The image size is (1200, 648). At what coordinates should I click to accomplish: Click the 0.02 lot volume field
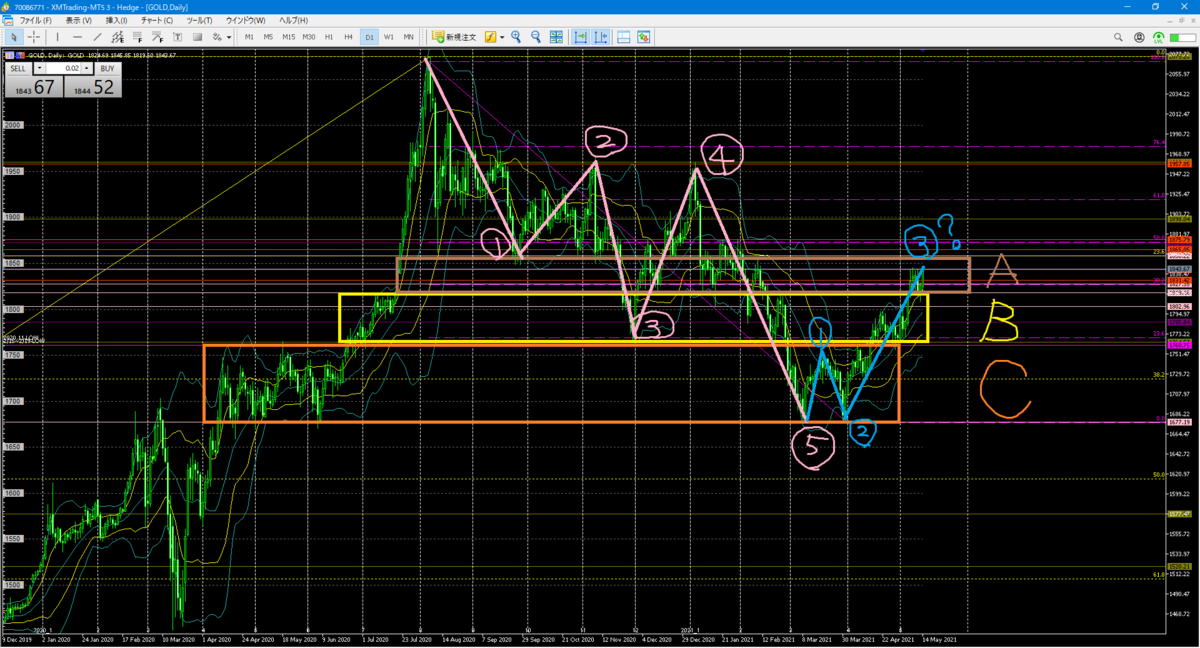click(x=63, y=69)
